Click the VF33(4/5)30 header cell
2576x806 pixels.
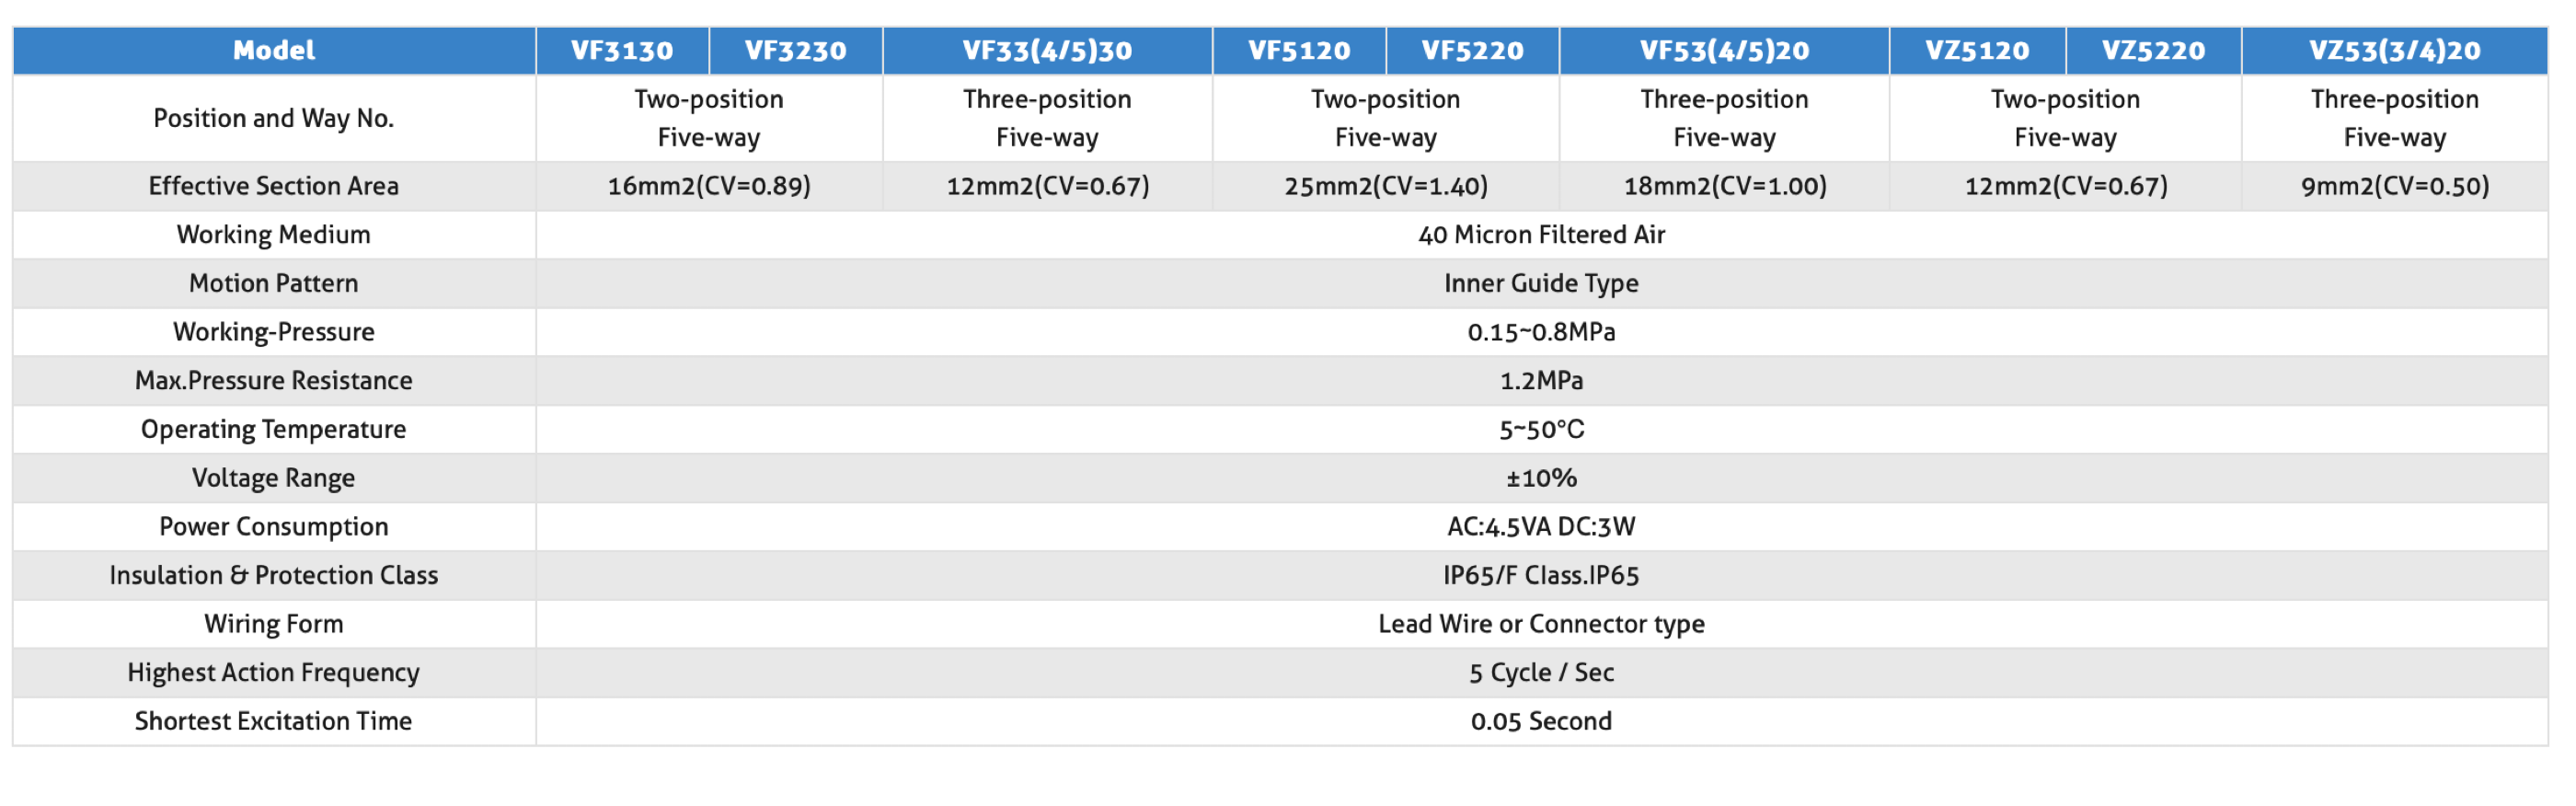click(x=1047, y=51)
